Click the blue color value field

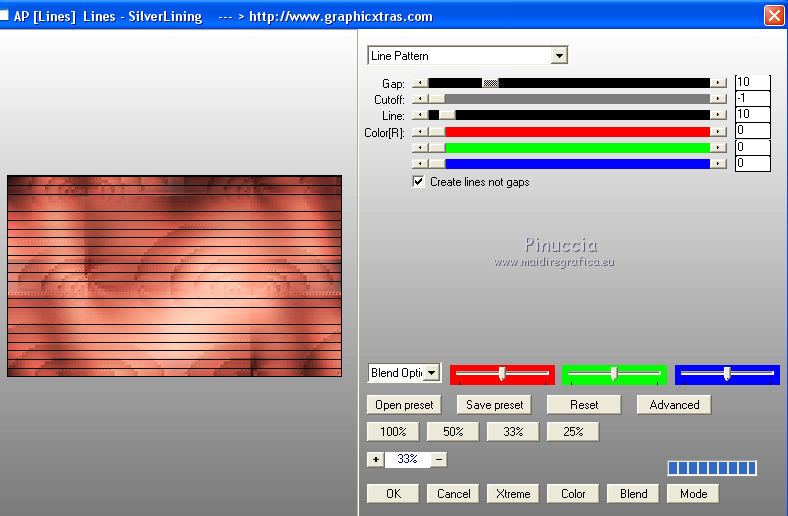[752, 163]
